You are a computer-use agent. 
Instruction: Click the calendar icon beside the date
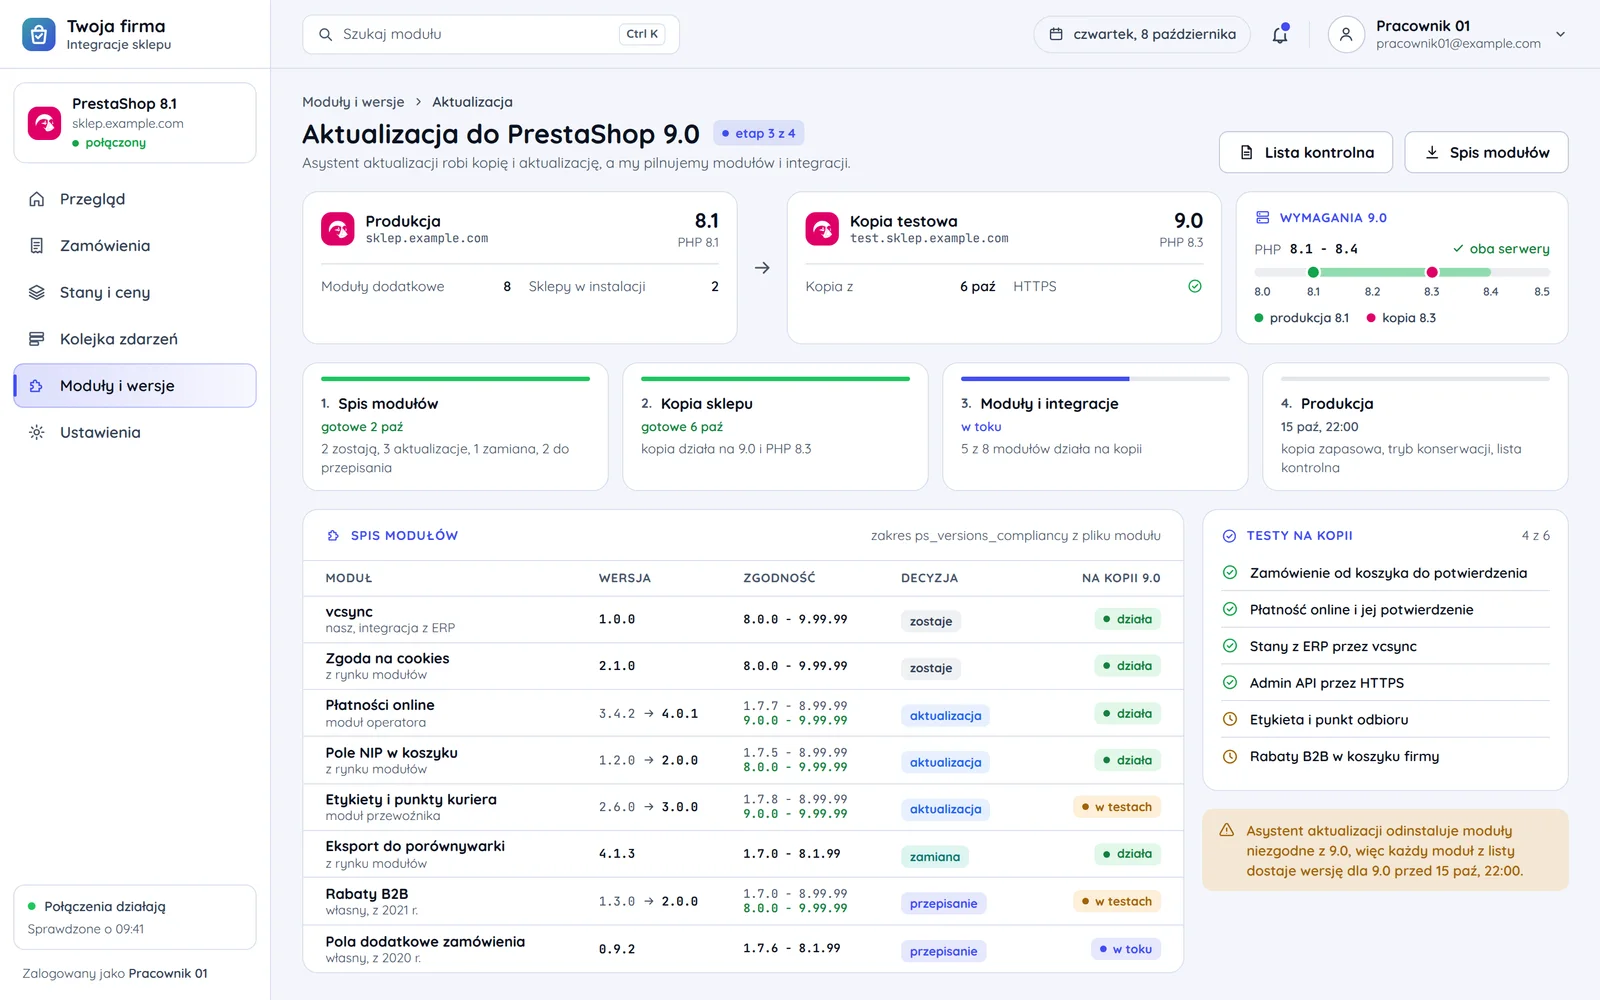1056,34
